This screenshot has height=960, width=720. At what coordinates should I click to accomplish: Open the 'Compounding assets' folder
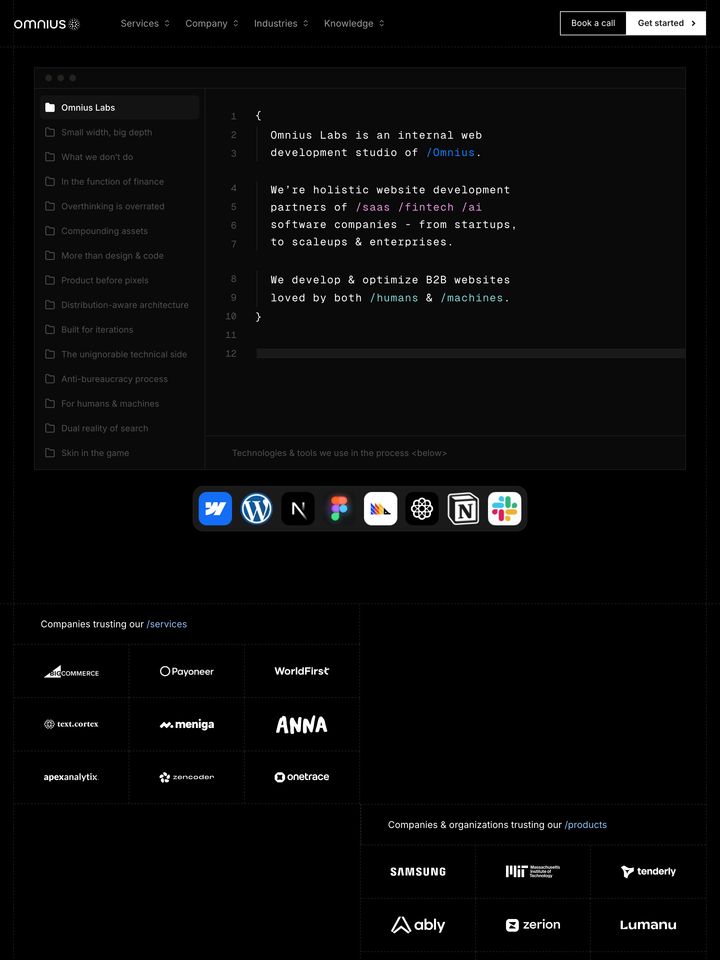click(x=119, y=231)
